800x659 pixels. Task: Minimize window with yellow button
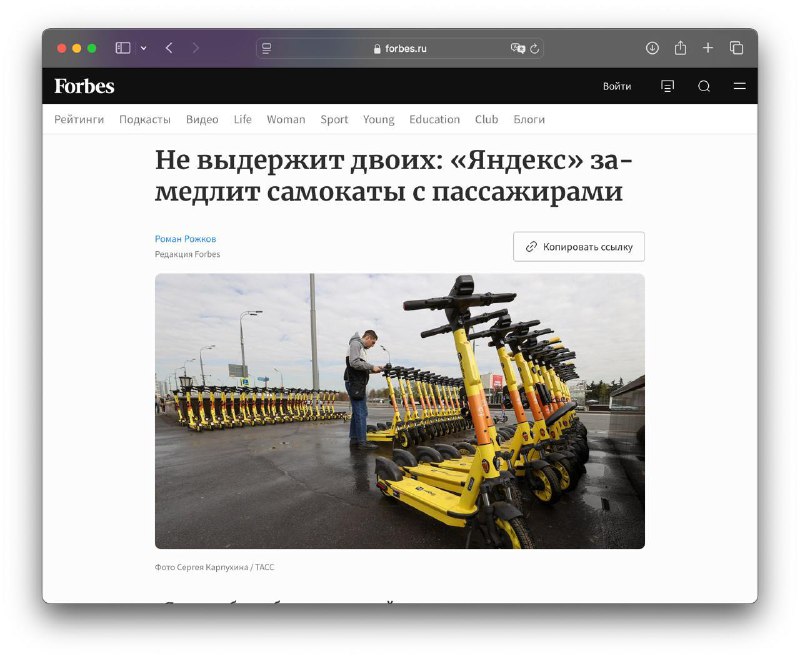[x=77, y=48]
